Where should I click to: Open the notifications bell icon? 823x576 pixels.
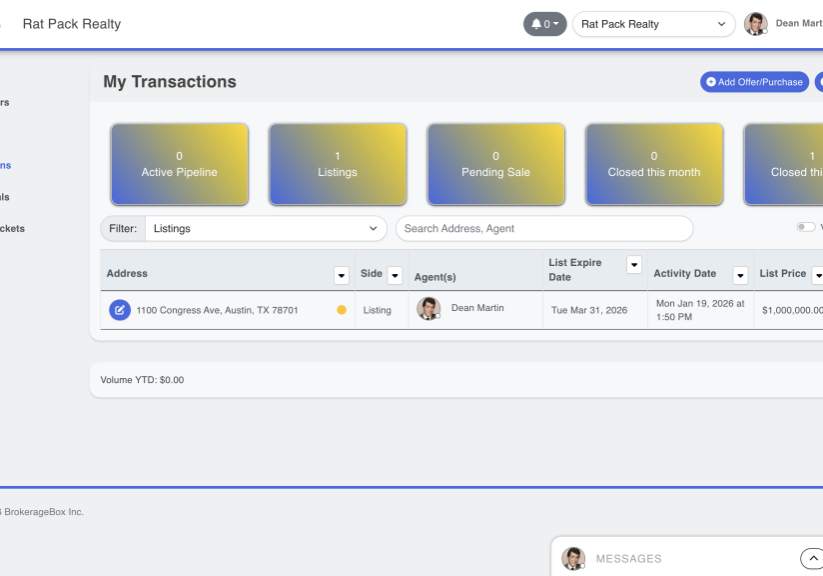click(x=534, y=23)
